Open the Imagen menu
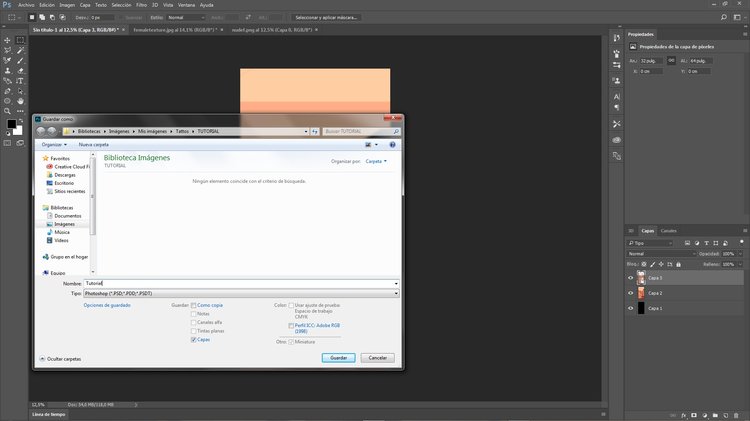 pyautogui.click(x=67, y=5)
